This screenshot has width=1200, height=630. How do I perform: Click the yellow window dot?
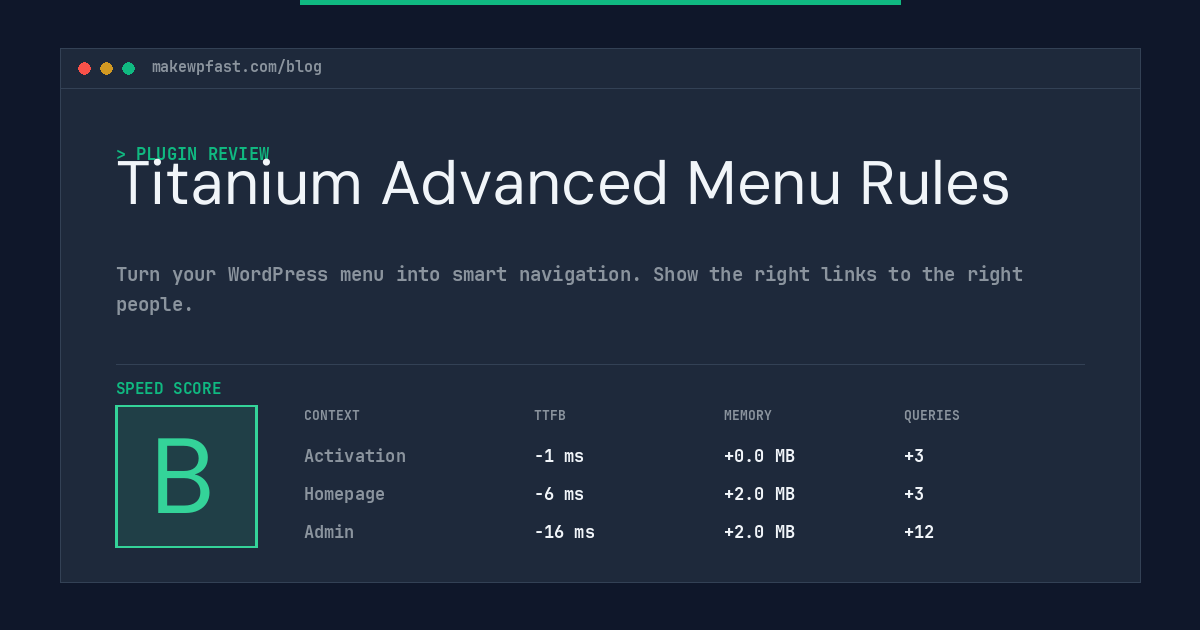[106, 68]
